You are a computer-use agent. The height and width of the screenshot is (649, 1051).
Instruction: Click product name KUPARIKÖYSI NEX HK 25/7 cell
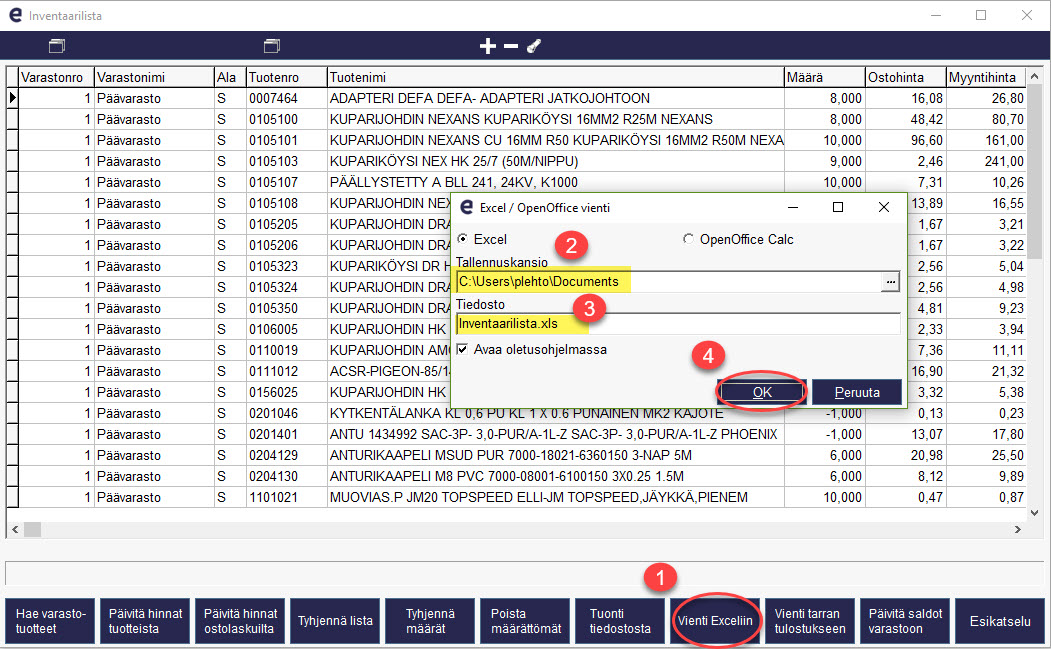click(556, 161)
